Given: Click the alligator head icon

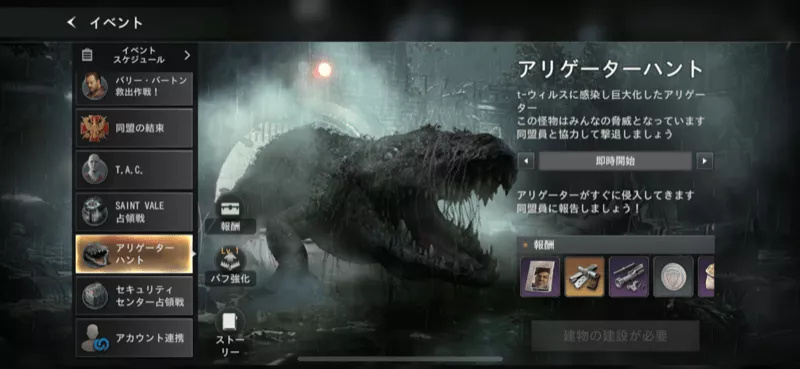Looking at the screenshot, I should point(95,254).
